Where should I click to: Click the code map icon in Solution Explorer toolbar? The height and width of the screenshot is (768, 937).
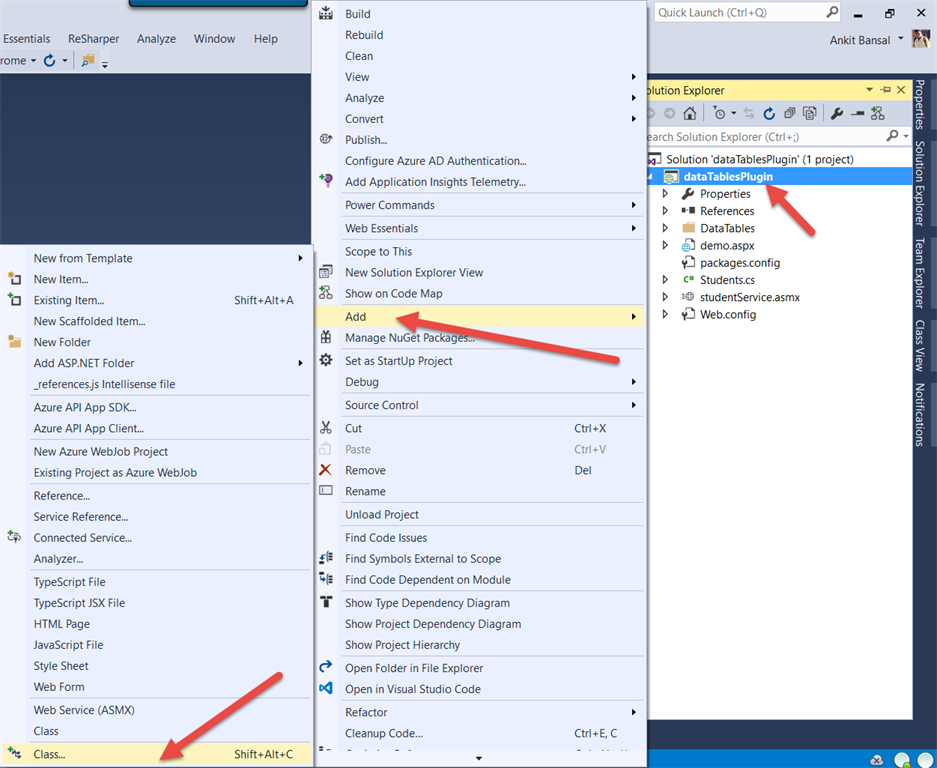click(877, 114)
